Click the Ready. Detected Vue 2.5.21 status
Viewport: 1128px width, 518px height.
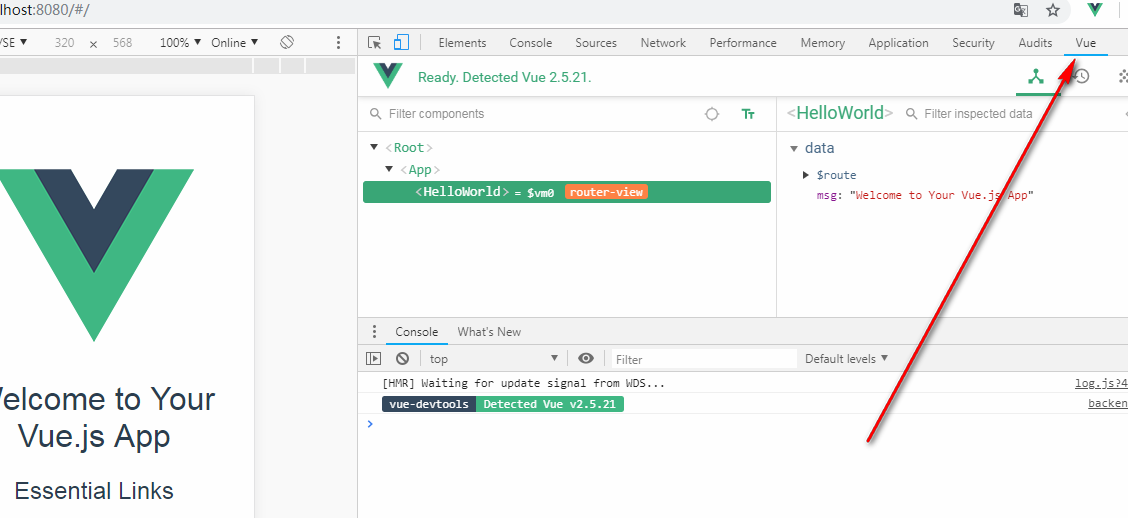click(504, 77)
